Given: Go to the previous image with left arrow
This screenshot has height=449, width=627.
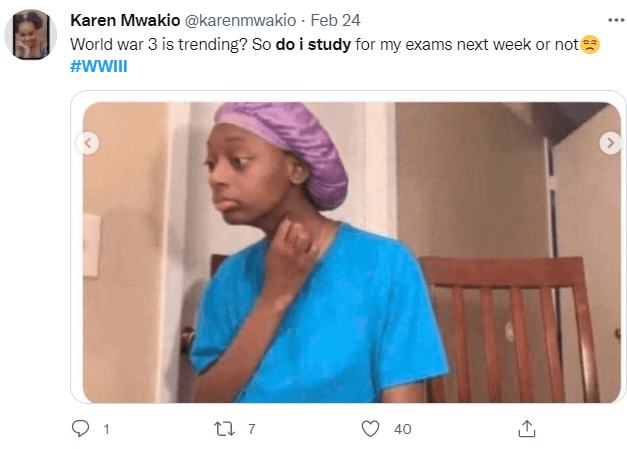Looking at the screenshot, I should (x=88, y=143).
